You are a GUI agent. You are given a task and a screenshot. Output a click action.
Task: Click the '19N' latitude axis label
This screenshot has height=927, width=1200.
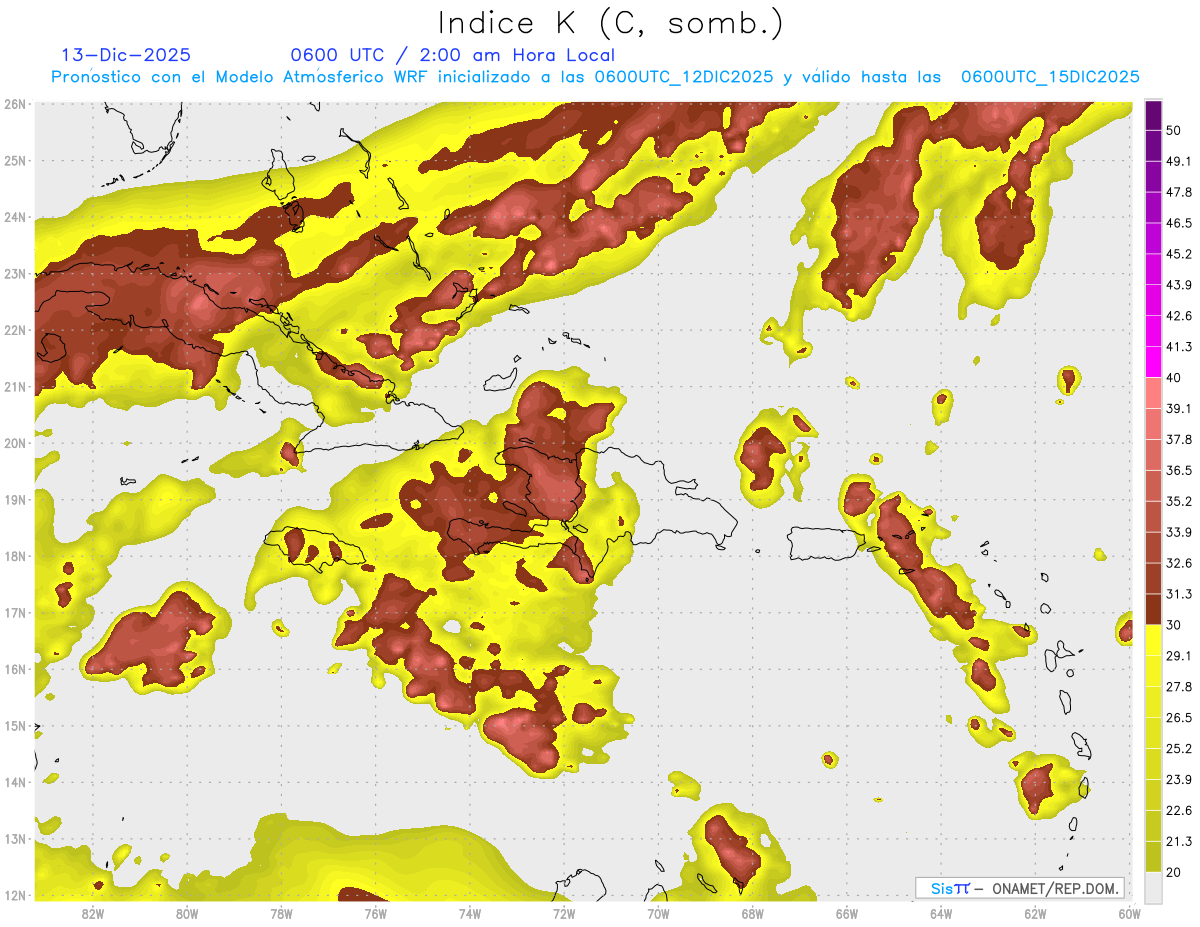[x=15, y=499]
